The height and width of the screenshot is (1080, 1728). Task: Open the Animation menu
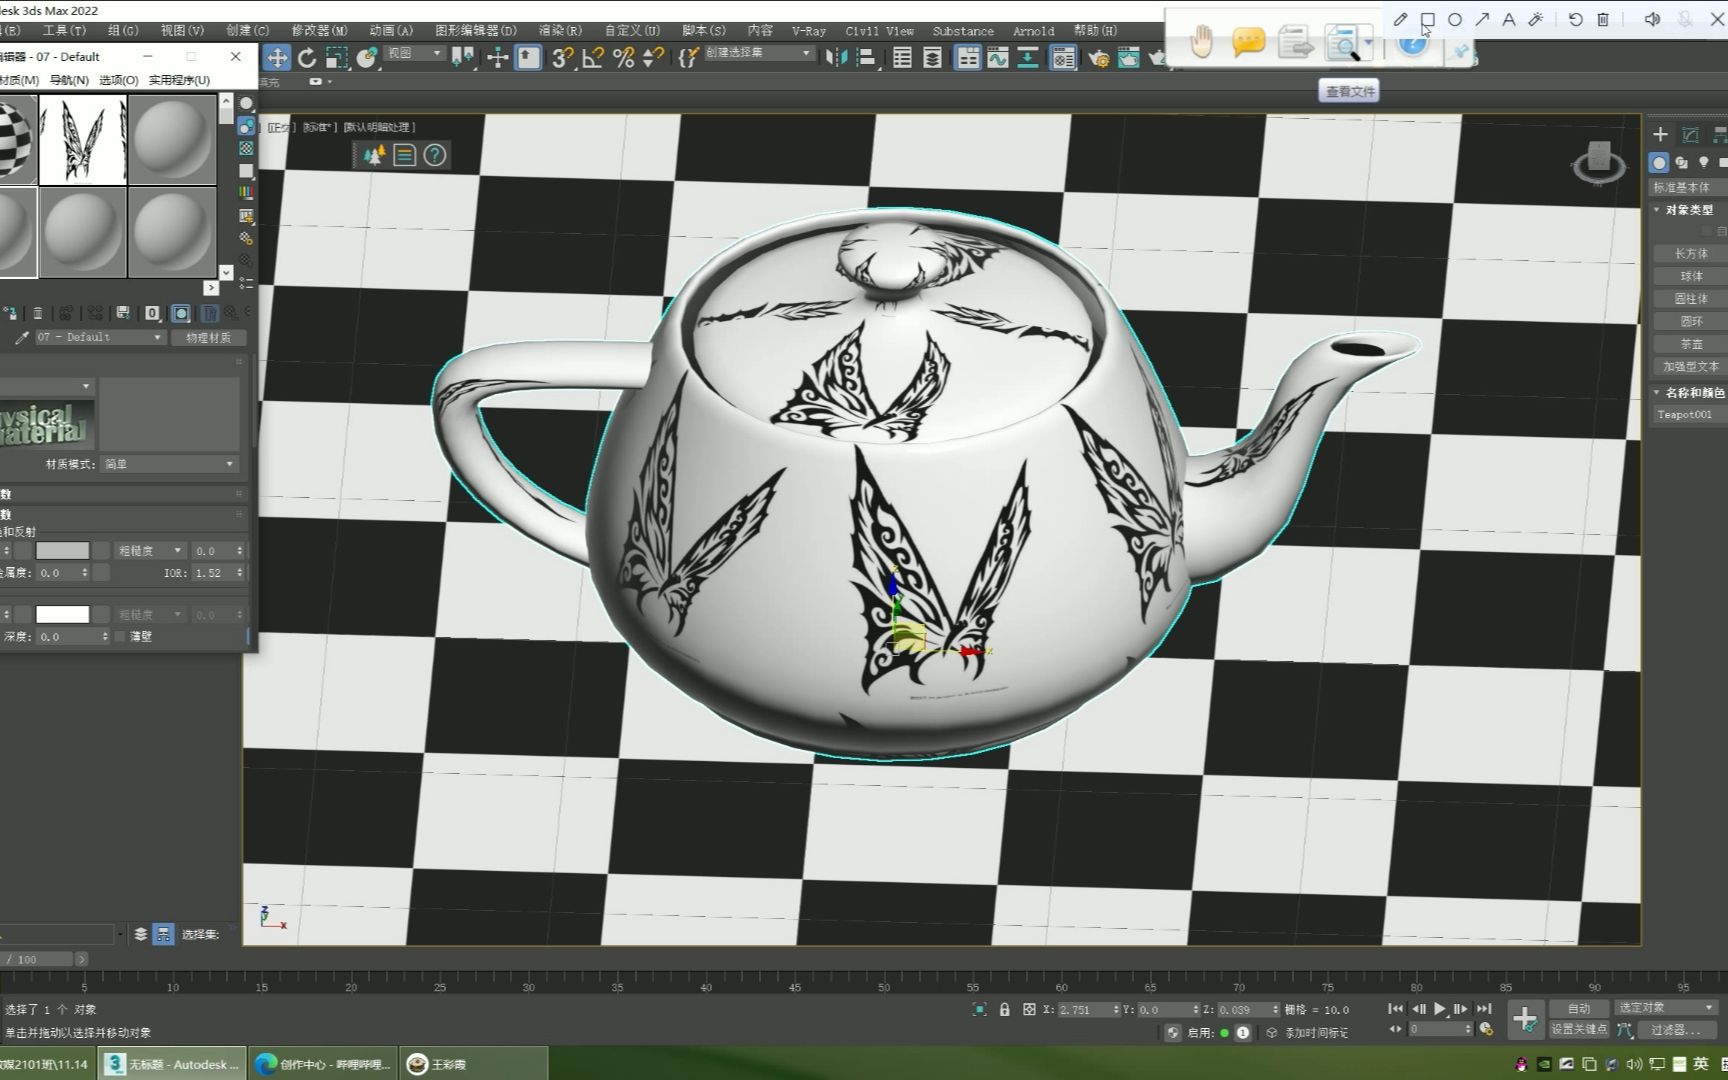[x=391, y=31]
